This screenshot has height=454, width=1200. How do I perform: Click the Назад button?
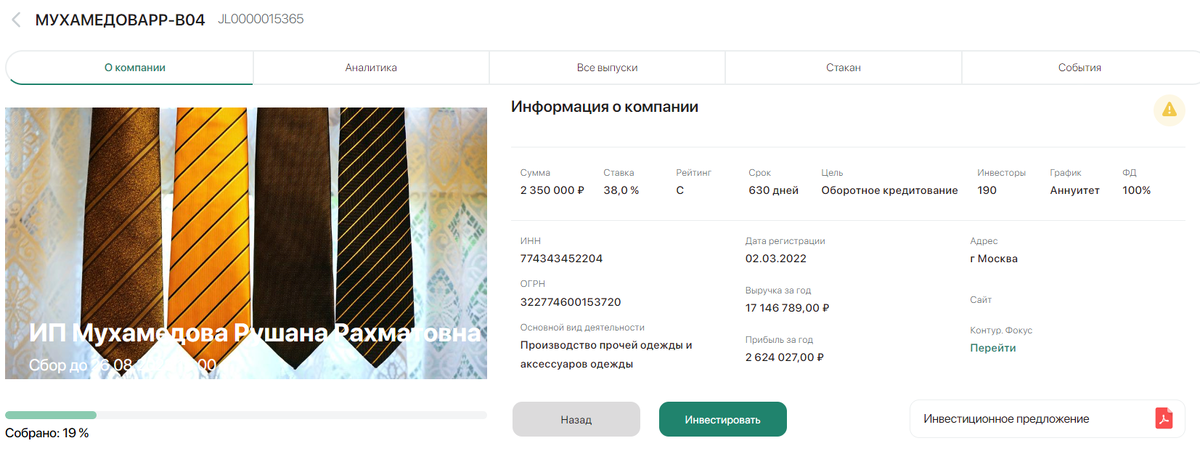coord(576,419)
